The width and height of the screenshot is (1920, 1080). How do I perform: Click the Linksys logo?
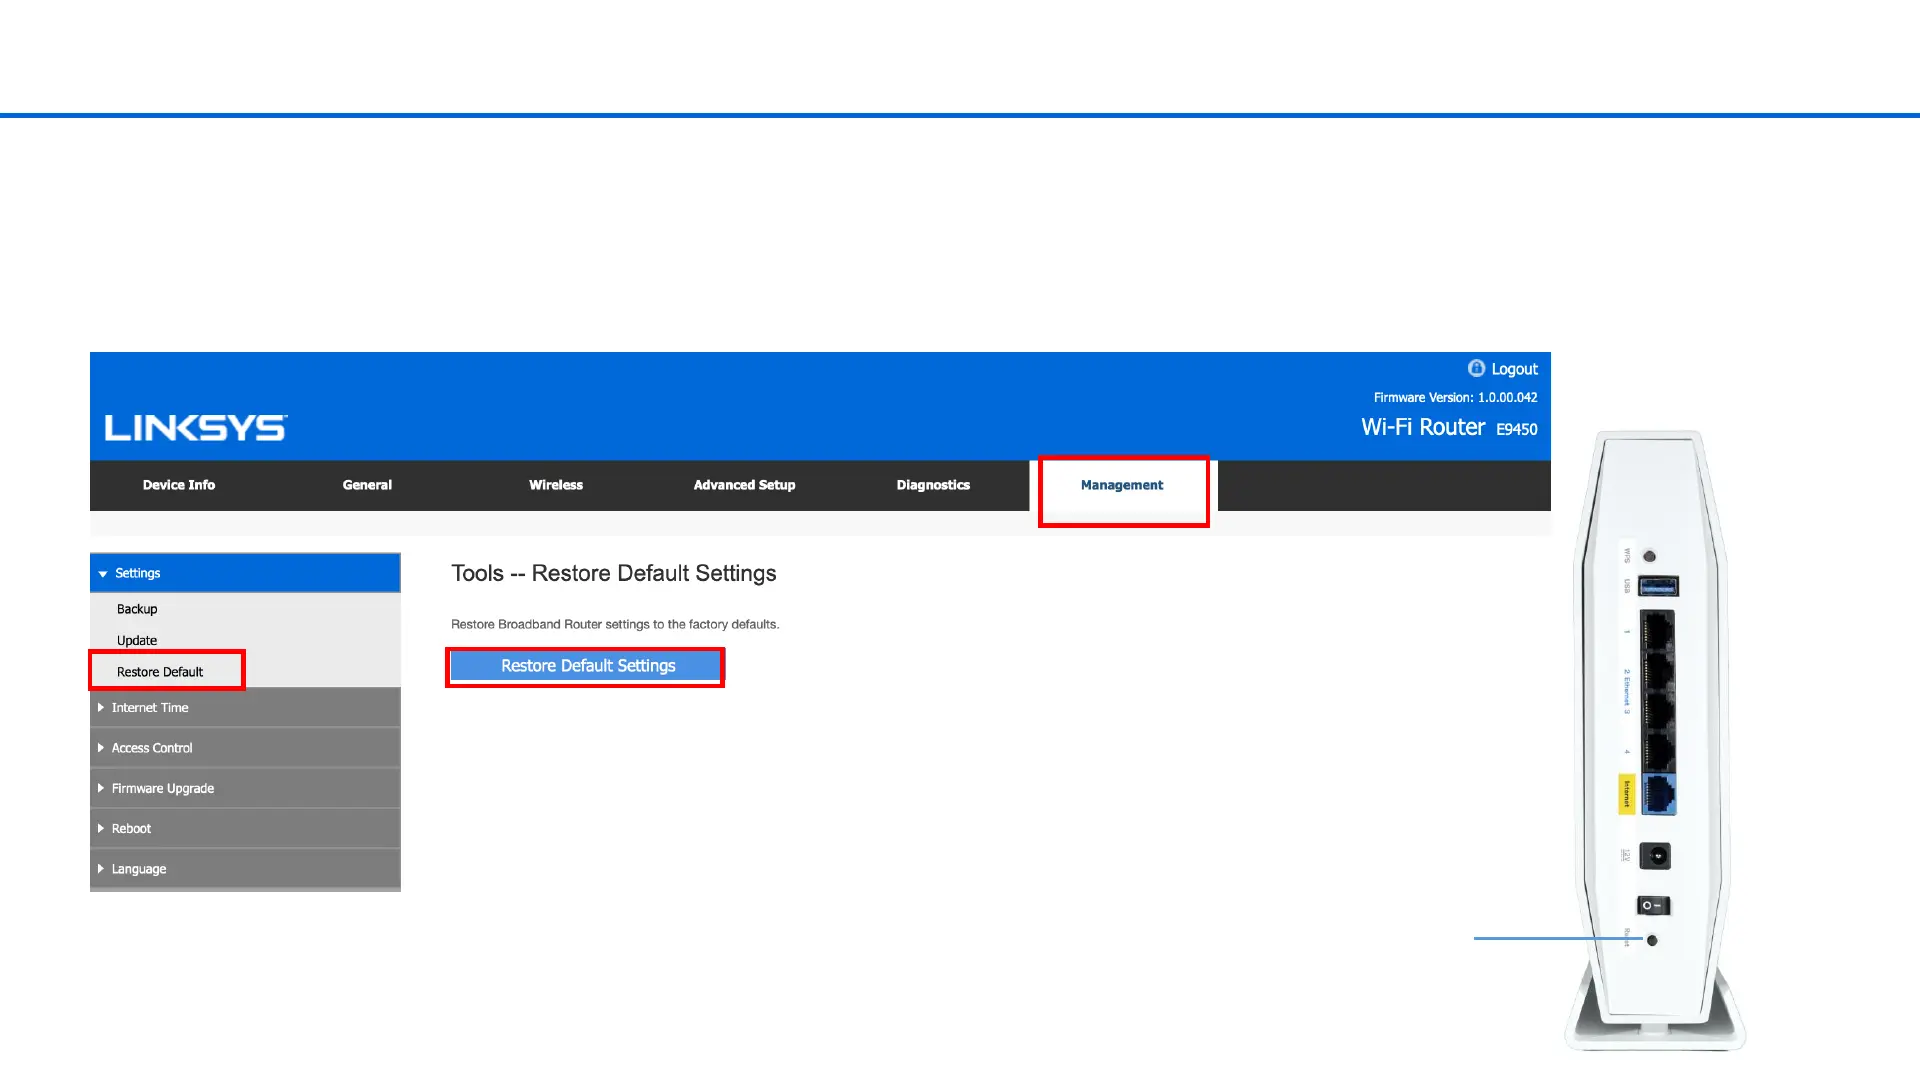(196, 428)
